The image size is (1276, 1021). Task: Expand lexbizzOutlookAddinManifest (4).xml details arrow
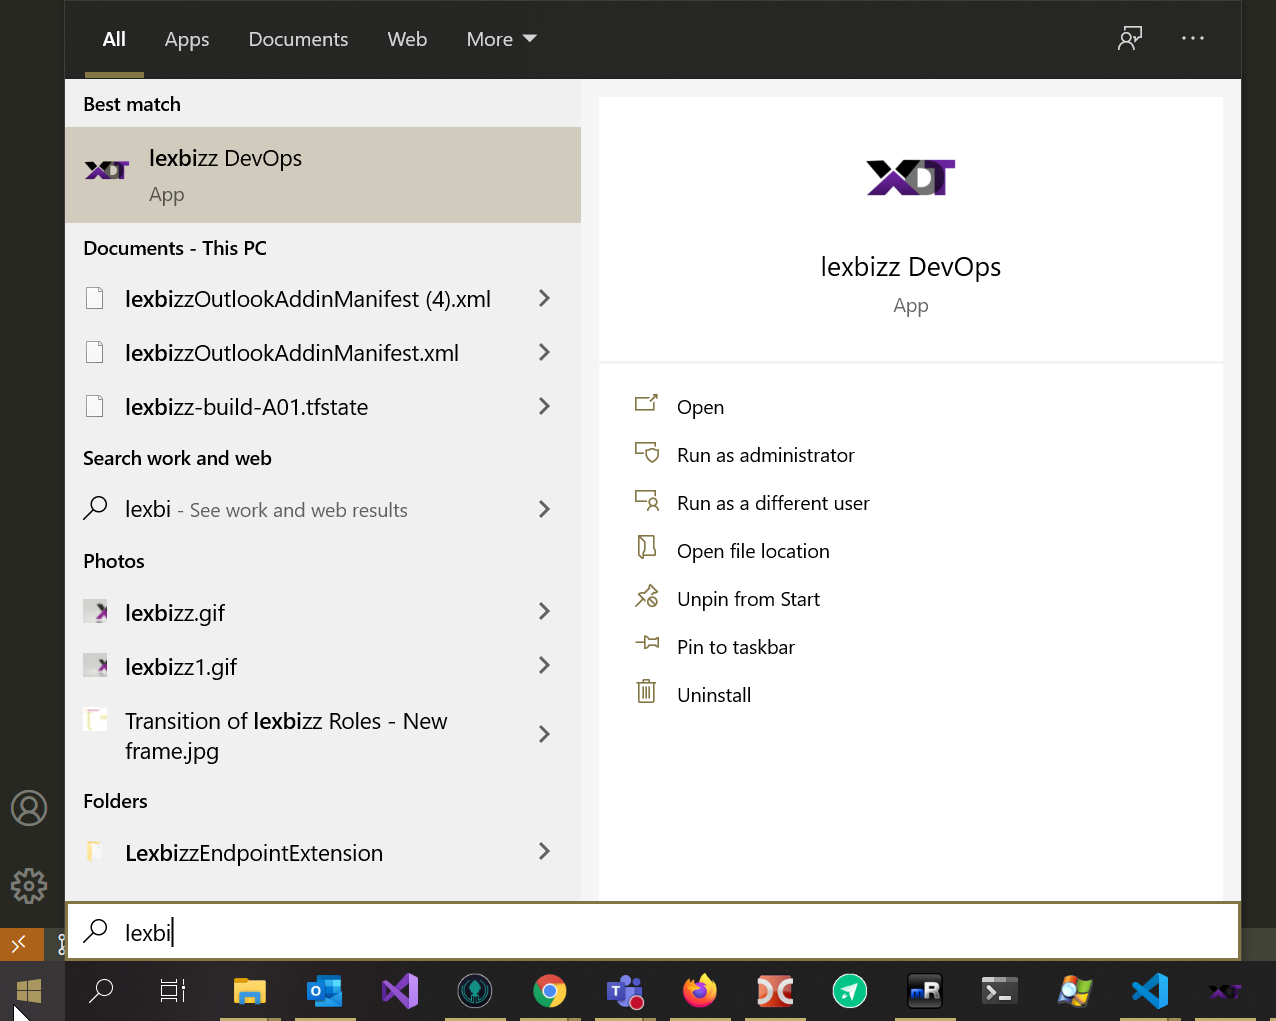(544, 298)
